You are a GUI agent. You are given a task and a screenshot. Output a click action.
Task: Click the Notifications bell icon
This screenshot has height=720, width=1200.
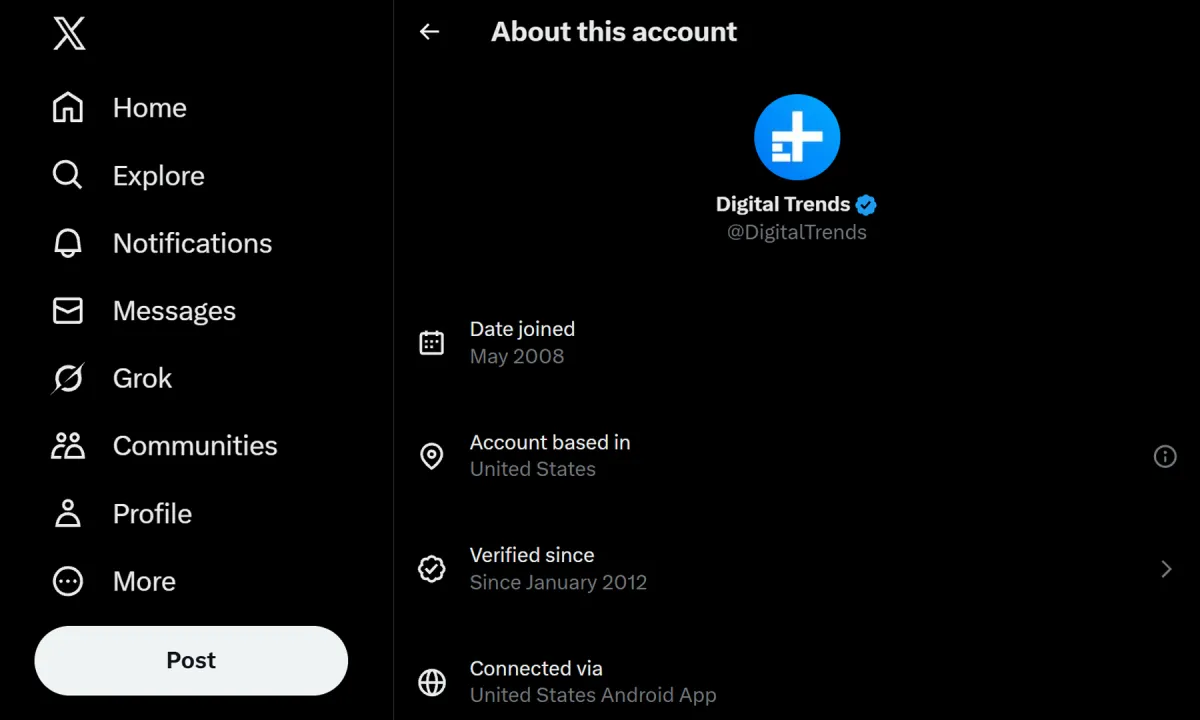68,243
